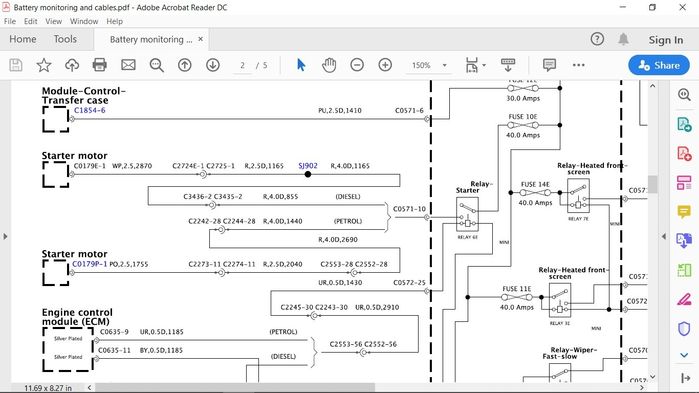
Task: Click the Share button
Action: pos(659,65)
